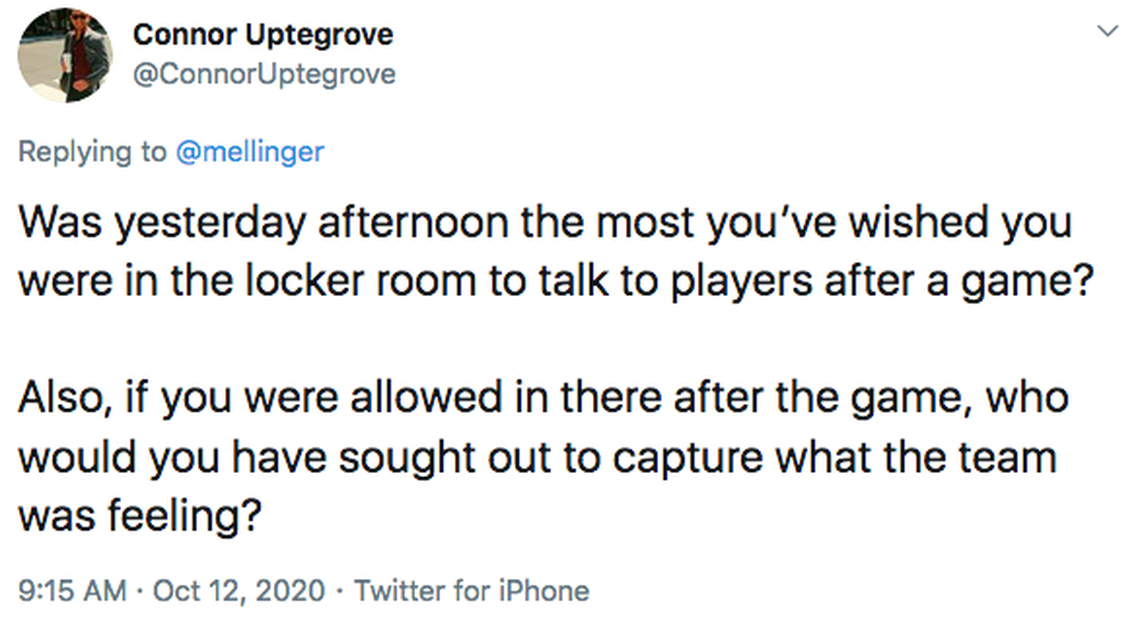Screen dimensions: 1140x630
Task: Open Connor Uptegrove's profile avatar
Action: (65, 55)
